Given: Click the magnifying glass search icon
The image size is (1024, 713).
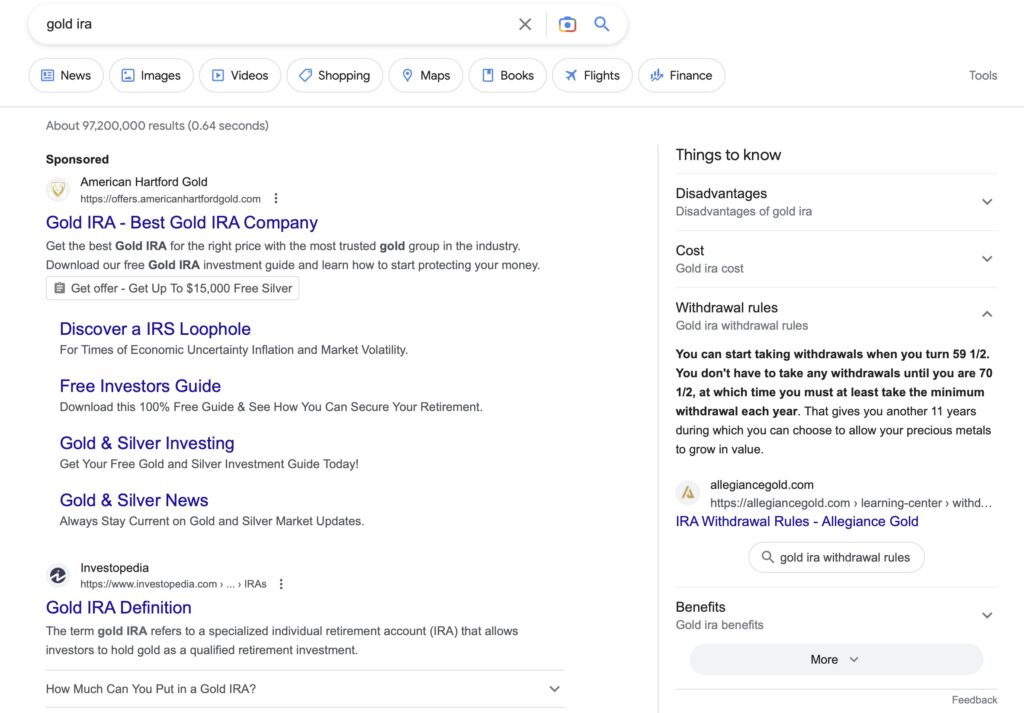Looking at the screenshot, I should (x=601, y=23).
